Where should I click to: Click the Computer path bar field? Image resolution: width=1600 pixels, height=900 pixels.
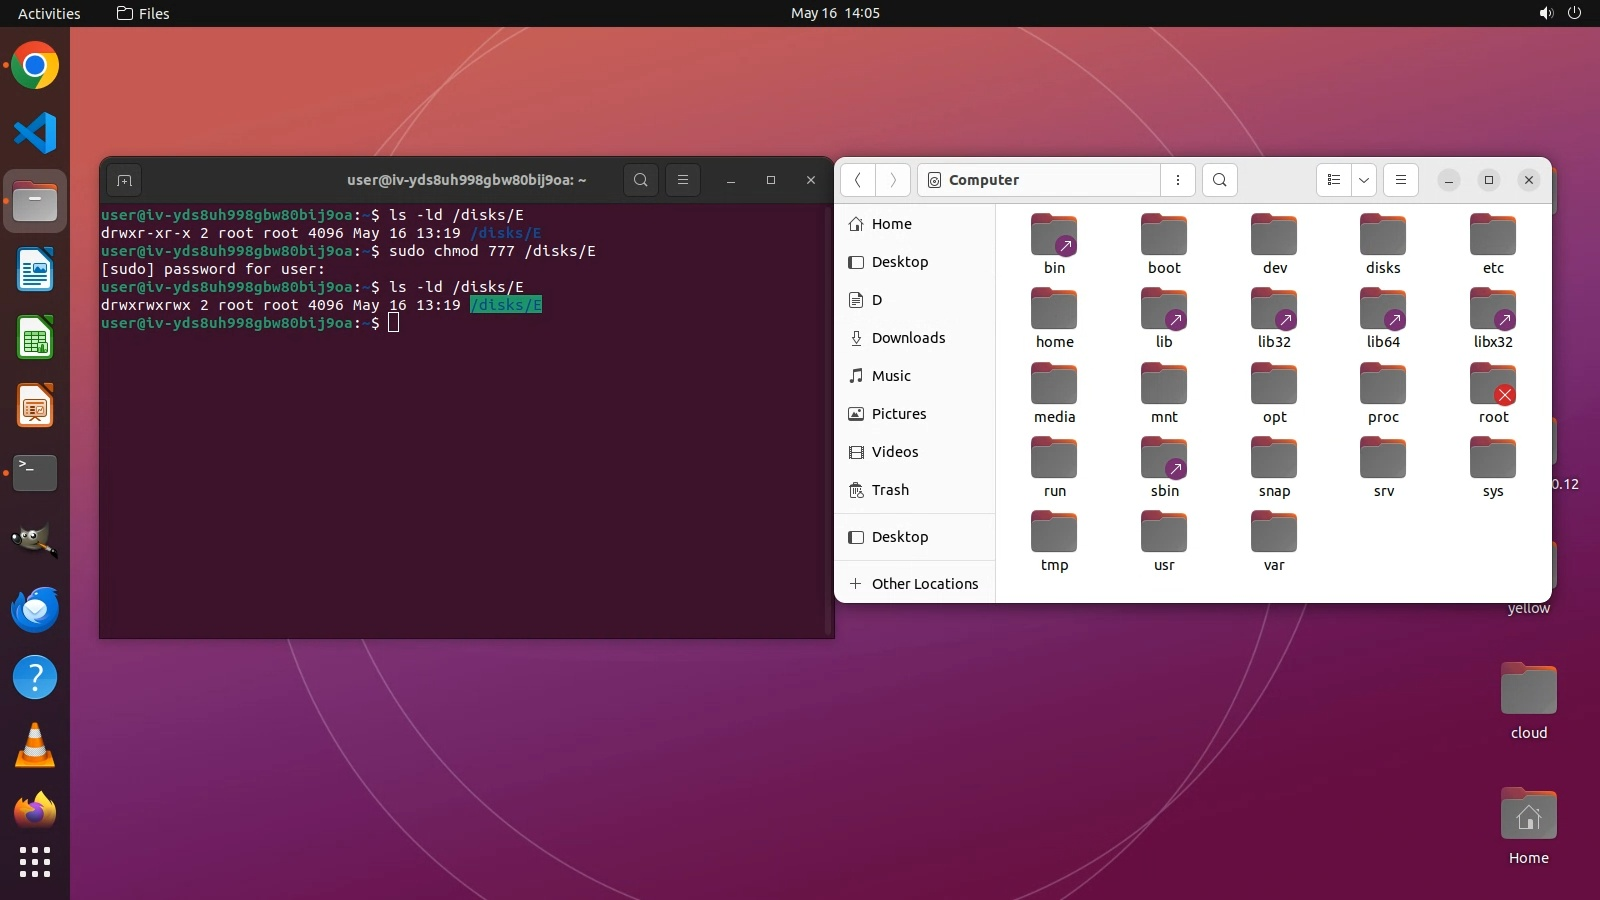1040,180
